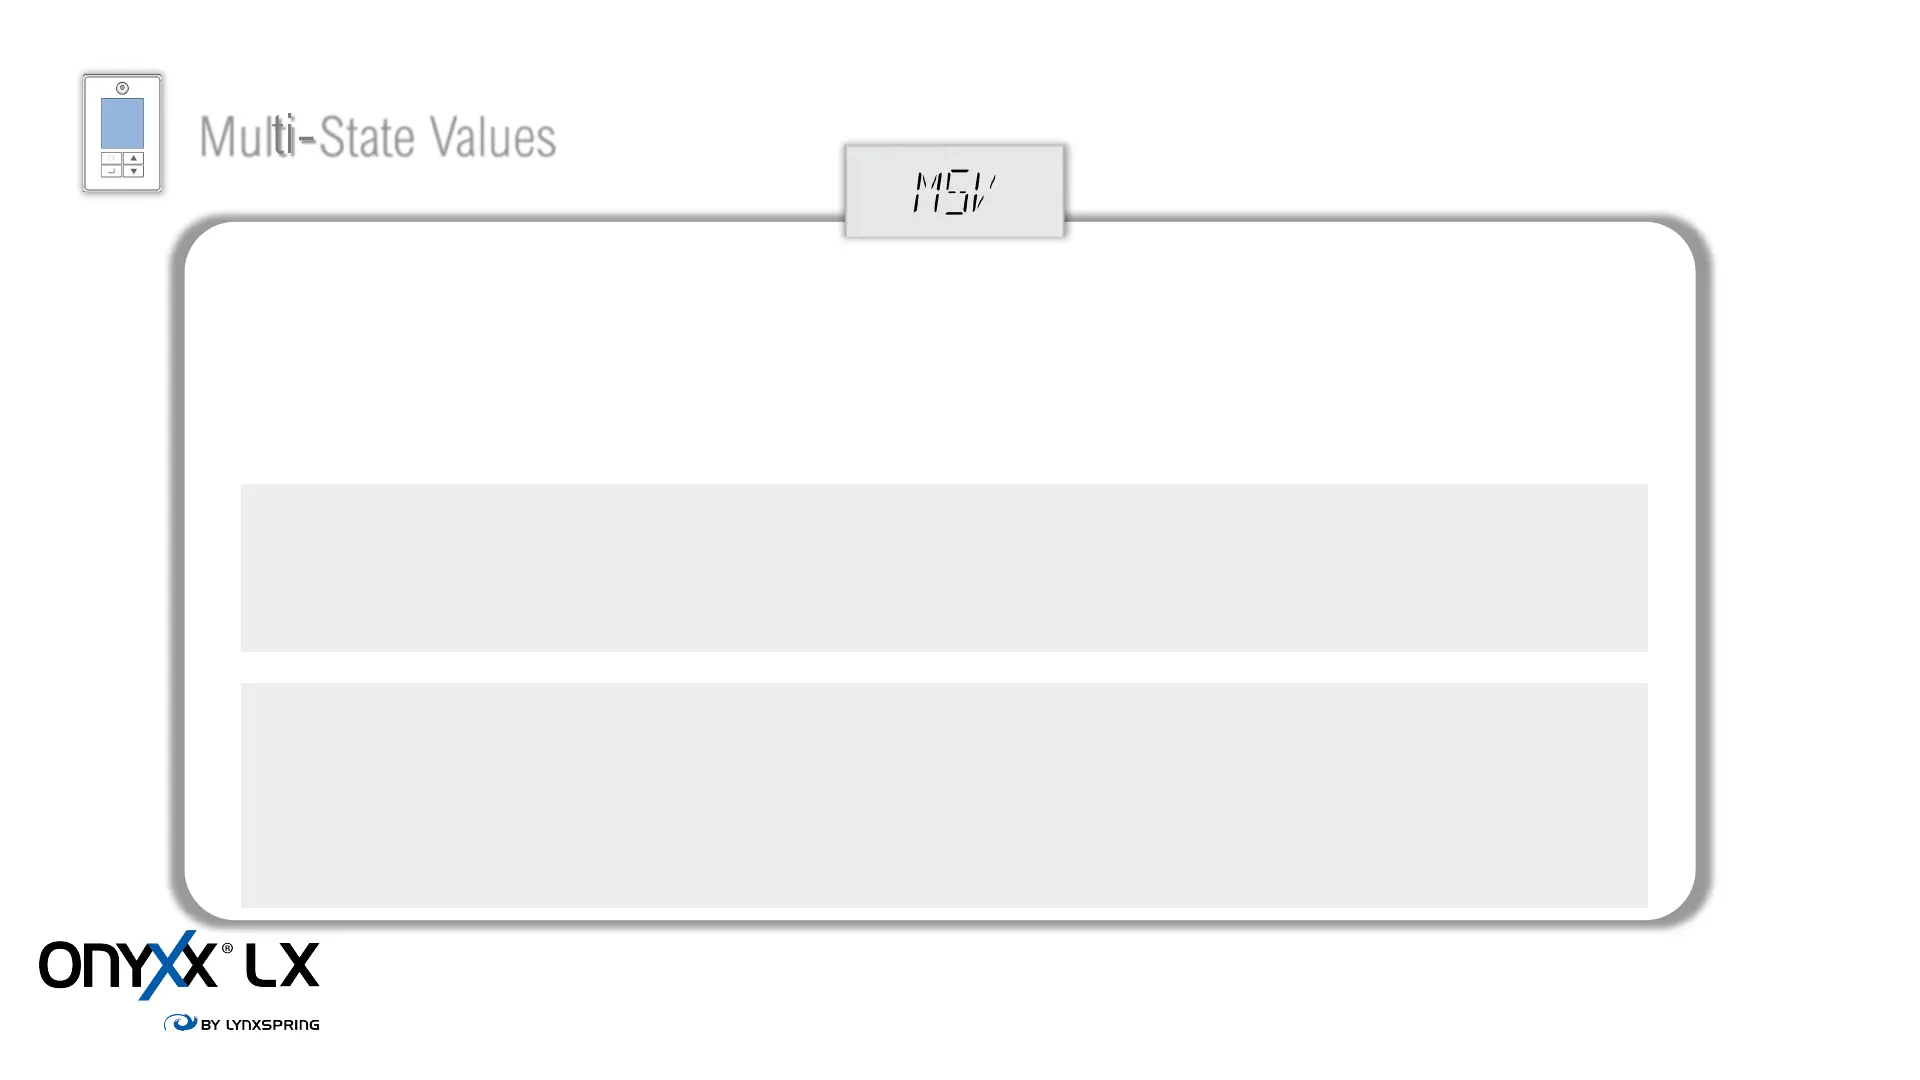Select the down arrow key on thermostat
This screenshot has width=1920, height=1080.
(x=133, y=171)
